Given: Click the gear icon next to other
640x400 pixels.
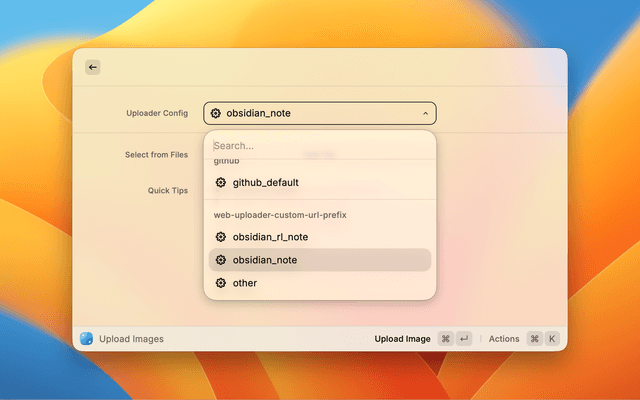Looking at the screenshot, I should (221, 283).
